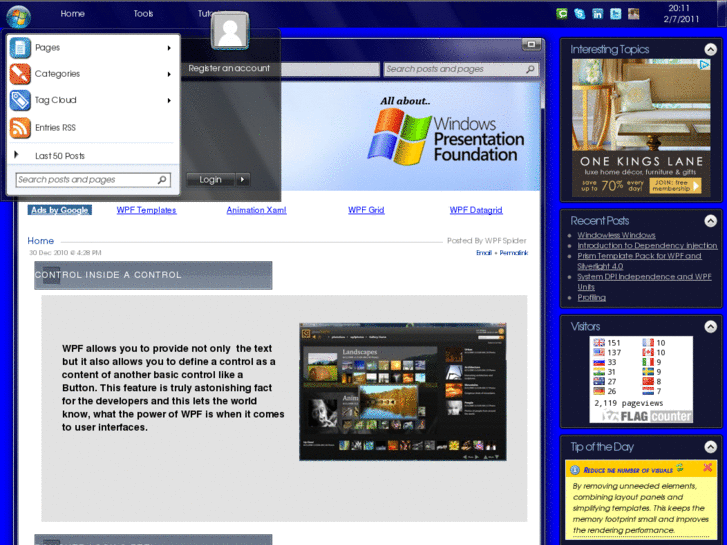
Task: Click the Email post link
Action: pos(484,253)
